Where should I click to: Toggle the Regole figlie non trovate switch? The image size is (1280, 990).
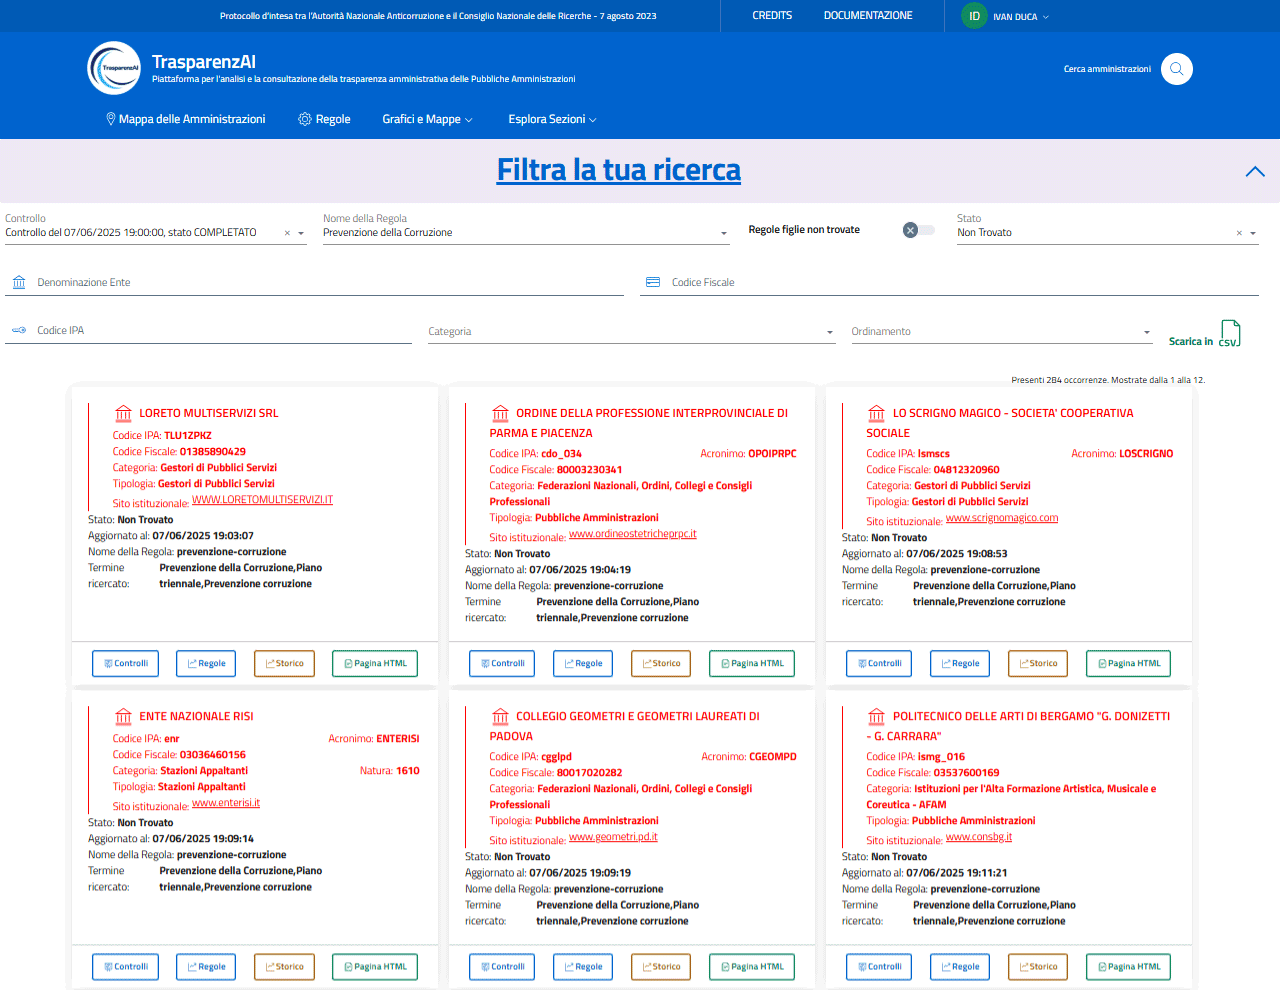click(x=918, y=230)
